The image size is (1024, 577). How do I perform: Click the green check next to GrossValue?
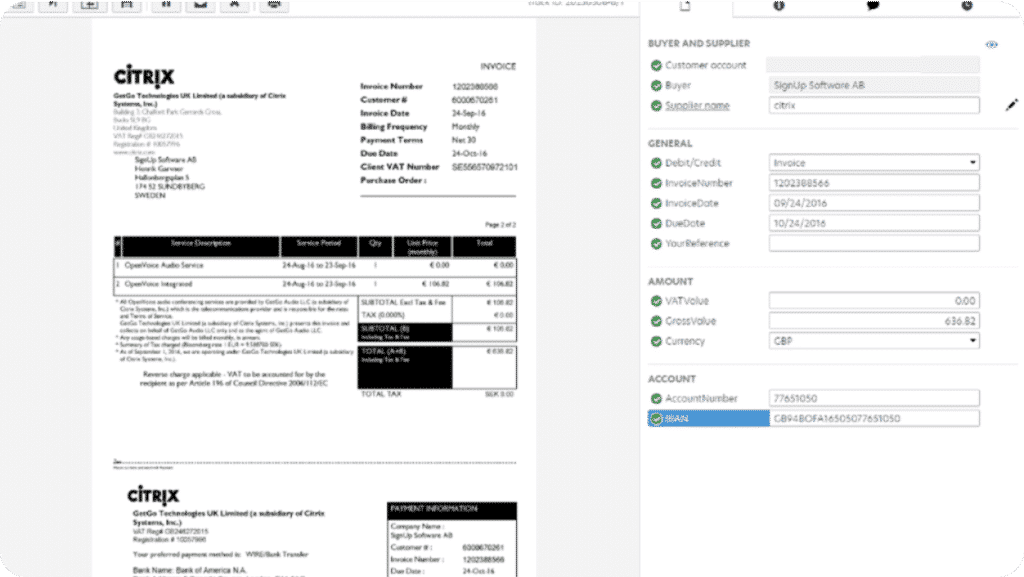pos(656,321)
